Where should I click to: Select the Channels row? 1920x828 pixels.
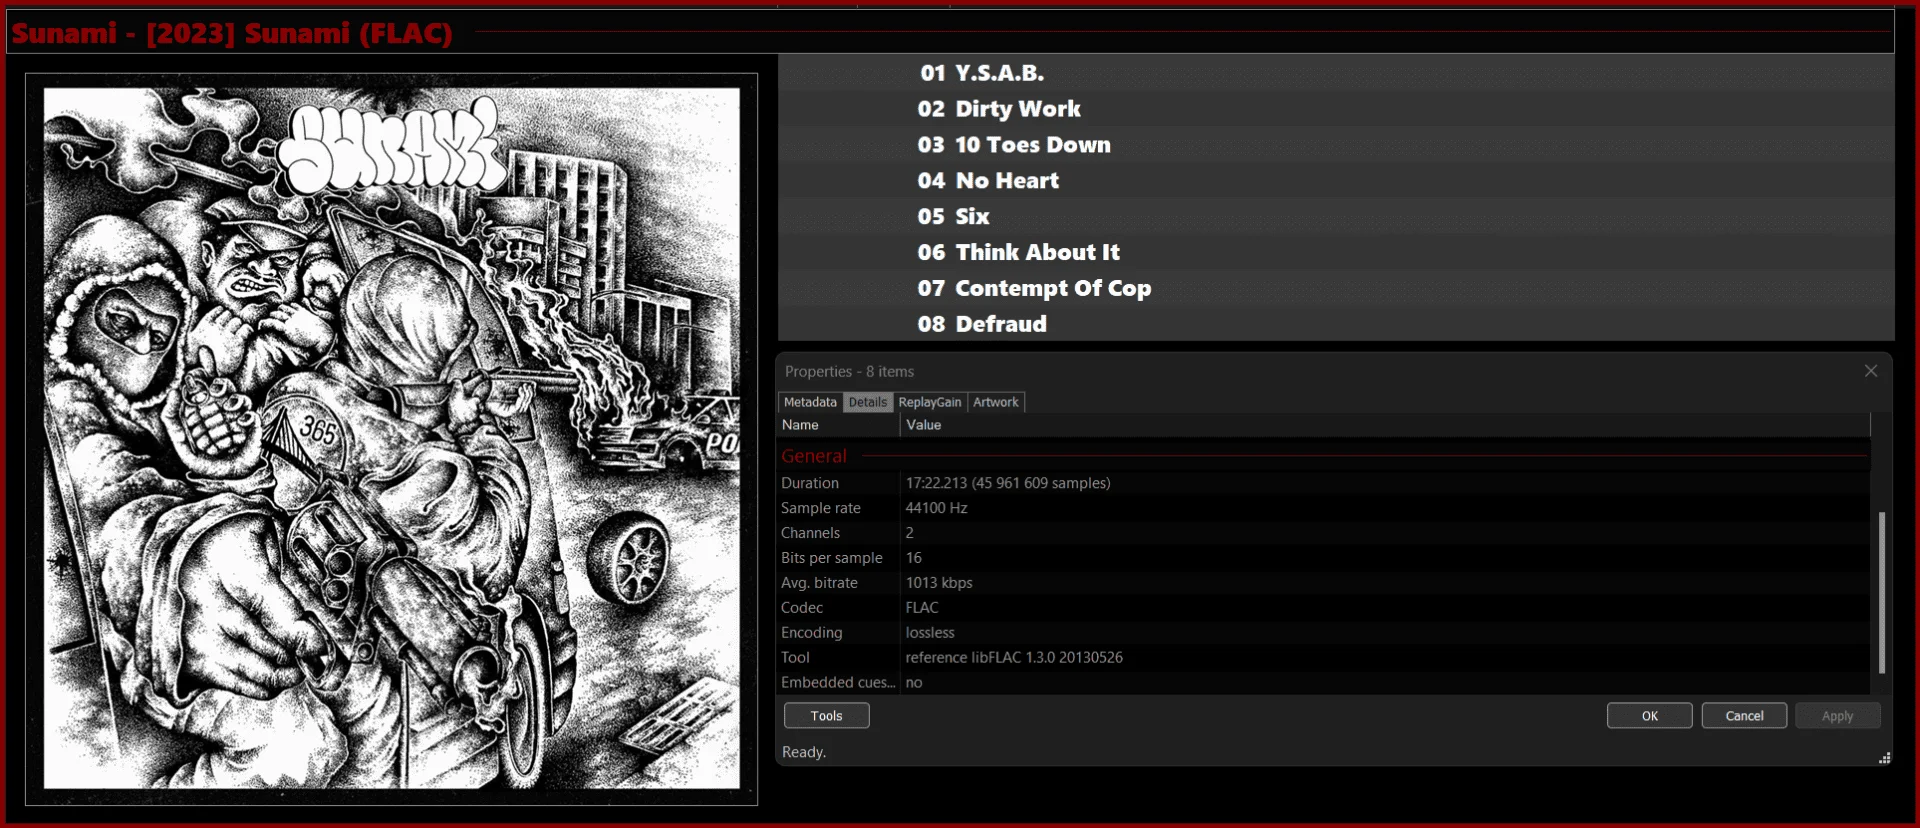pos(1324,533)
